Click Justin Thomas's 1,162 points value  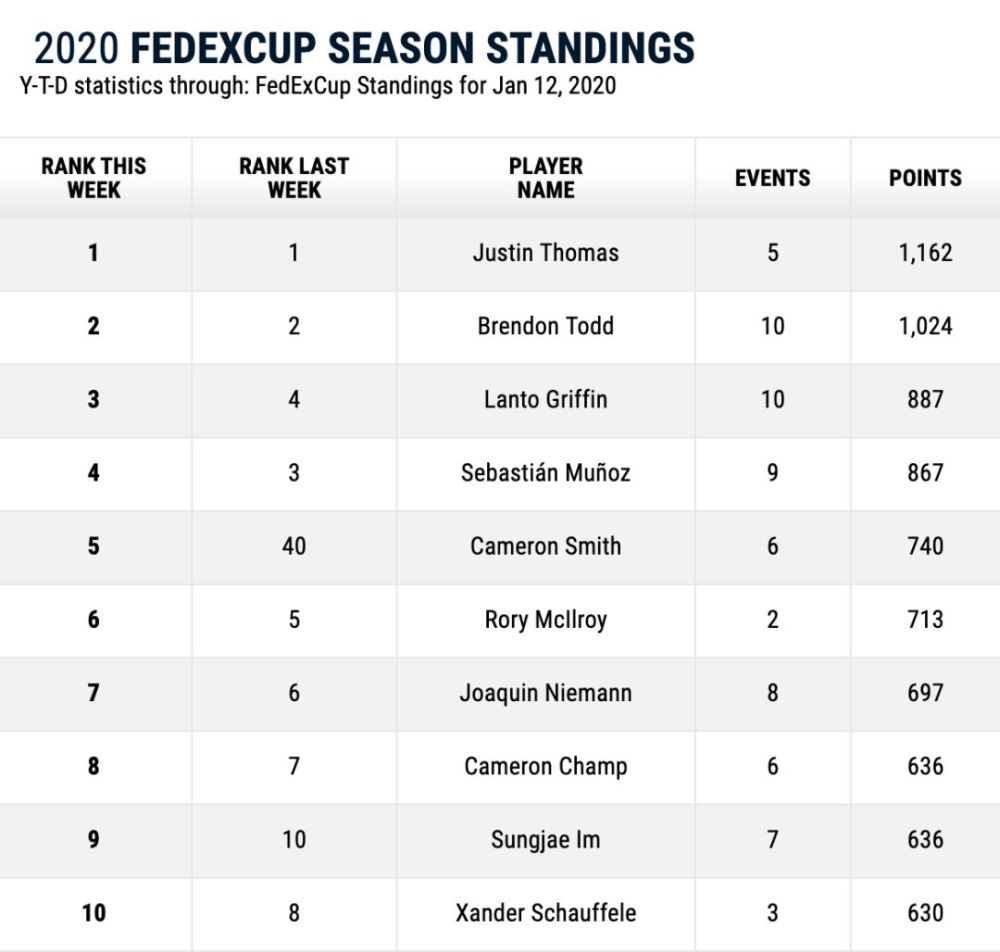(925, 253)
